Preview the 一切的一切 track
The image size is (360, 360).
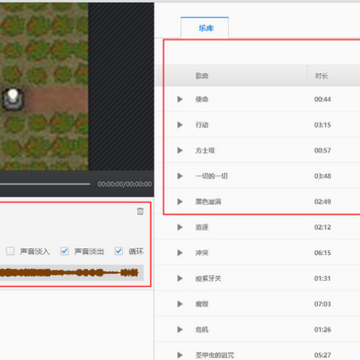click(x=180, y=176)
